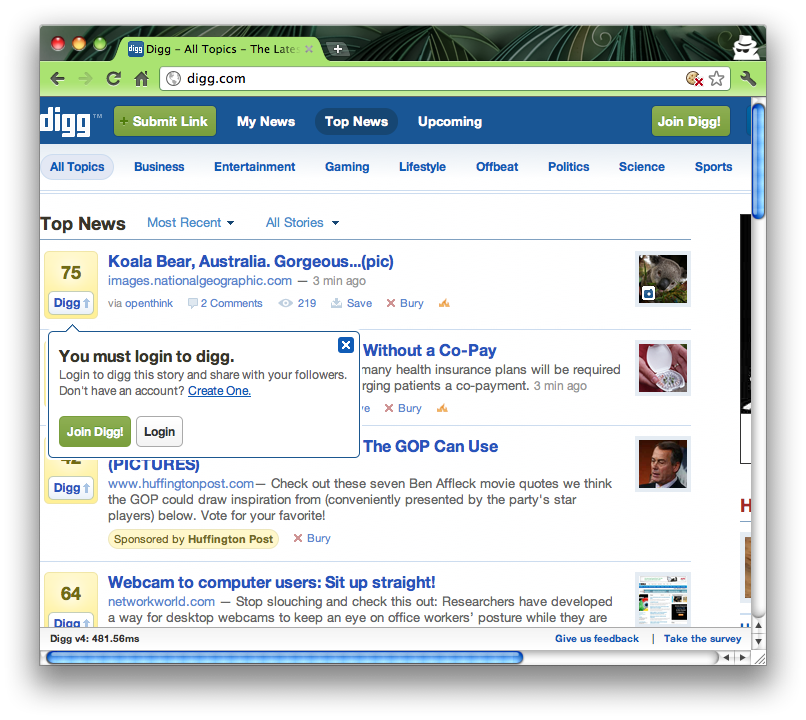The image size is (806, 720).
Task: Open the wrench settings menu
Action: (747, 78)
